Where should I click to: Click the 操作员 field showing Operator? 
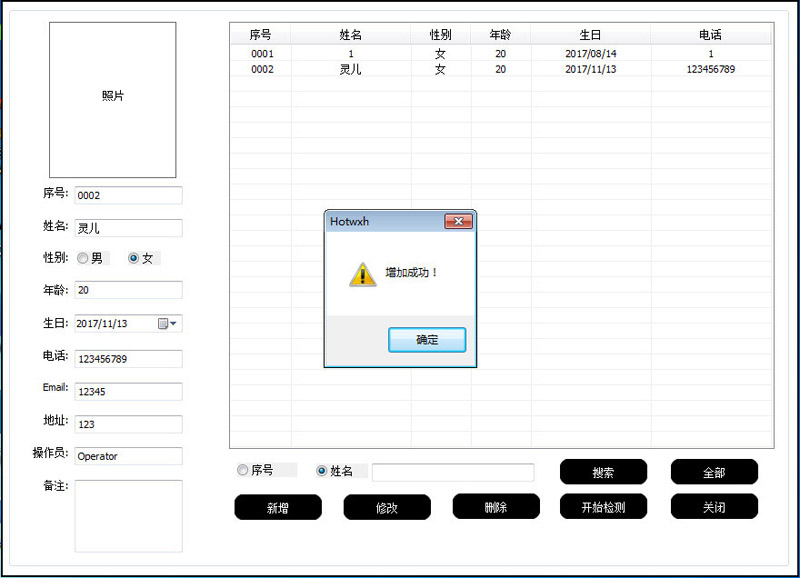(129, 456)
